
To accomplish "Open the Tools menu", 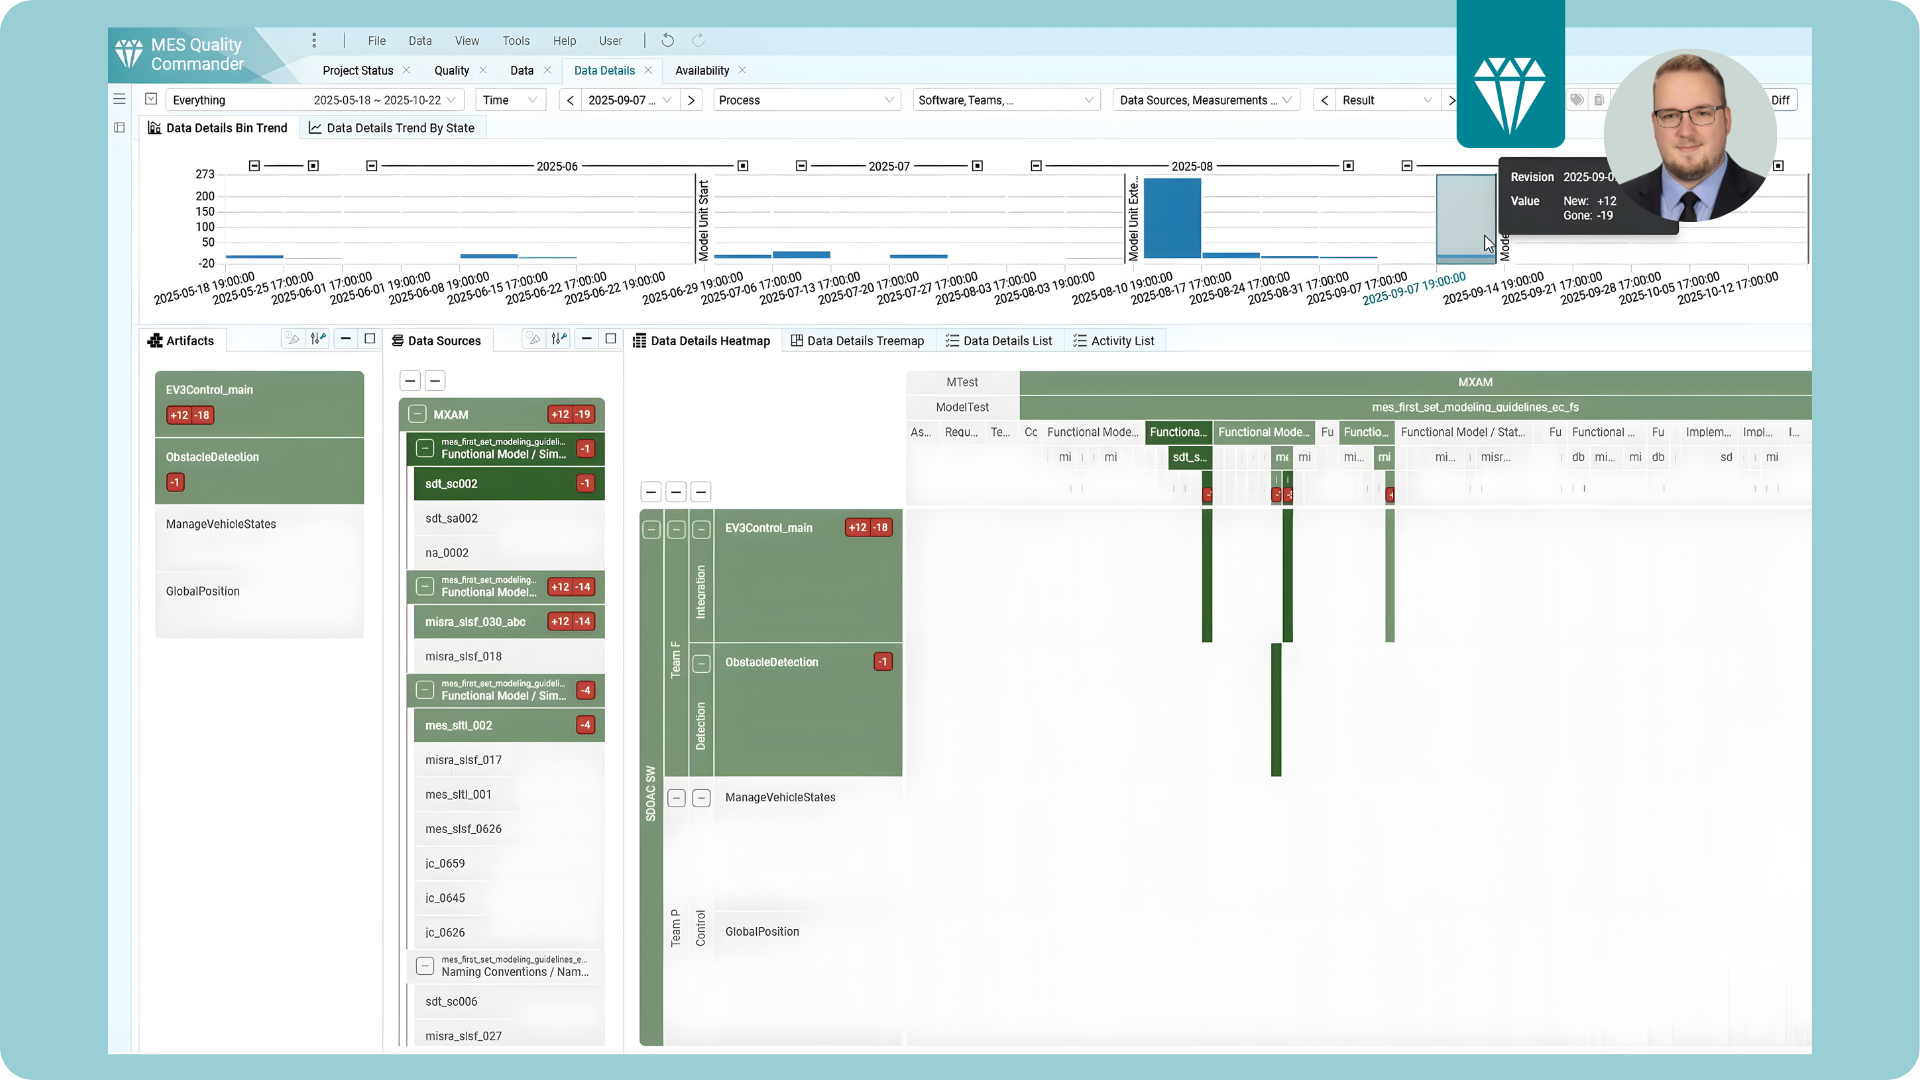I will click(516, 41).
